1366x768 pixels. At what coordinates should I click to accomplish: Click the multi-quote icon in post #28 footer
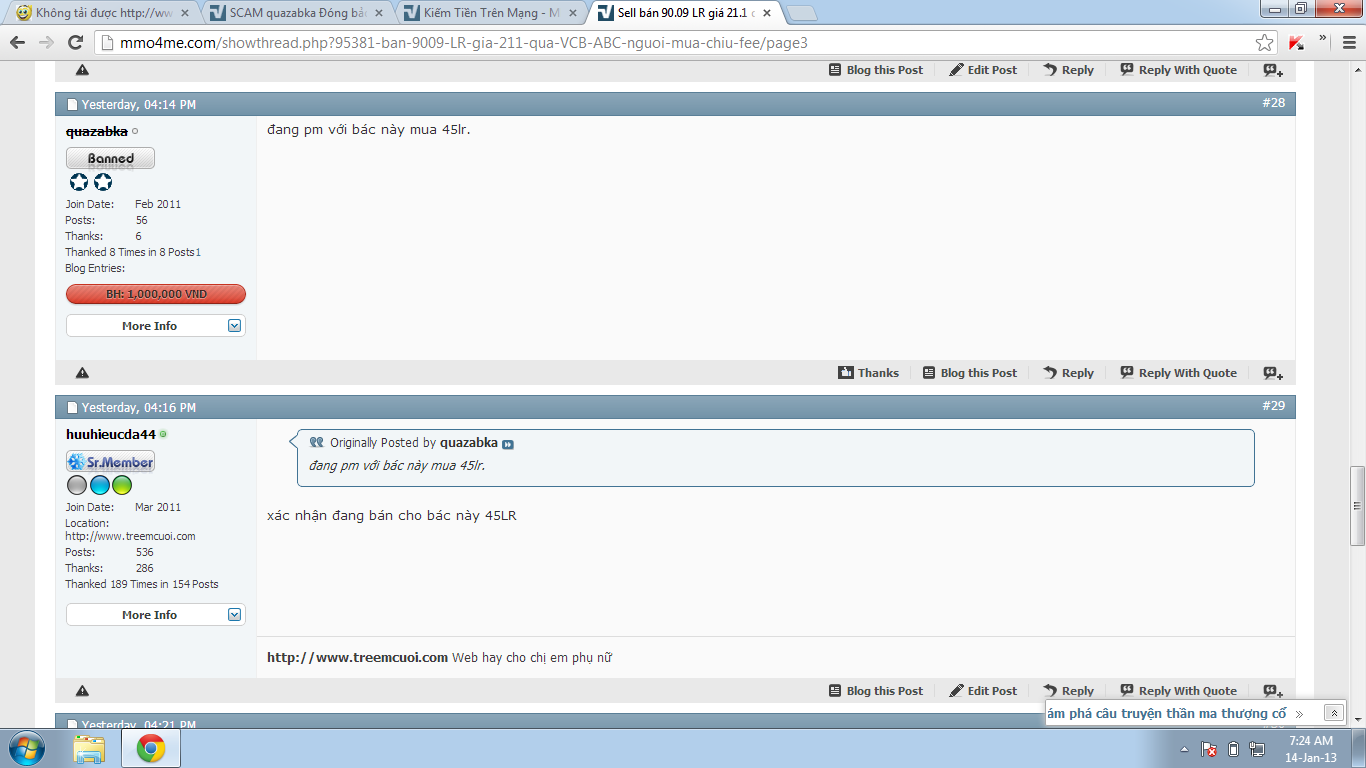pos(1272,373)
